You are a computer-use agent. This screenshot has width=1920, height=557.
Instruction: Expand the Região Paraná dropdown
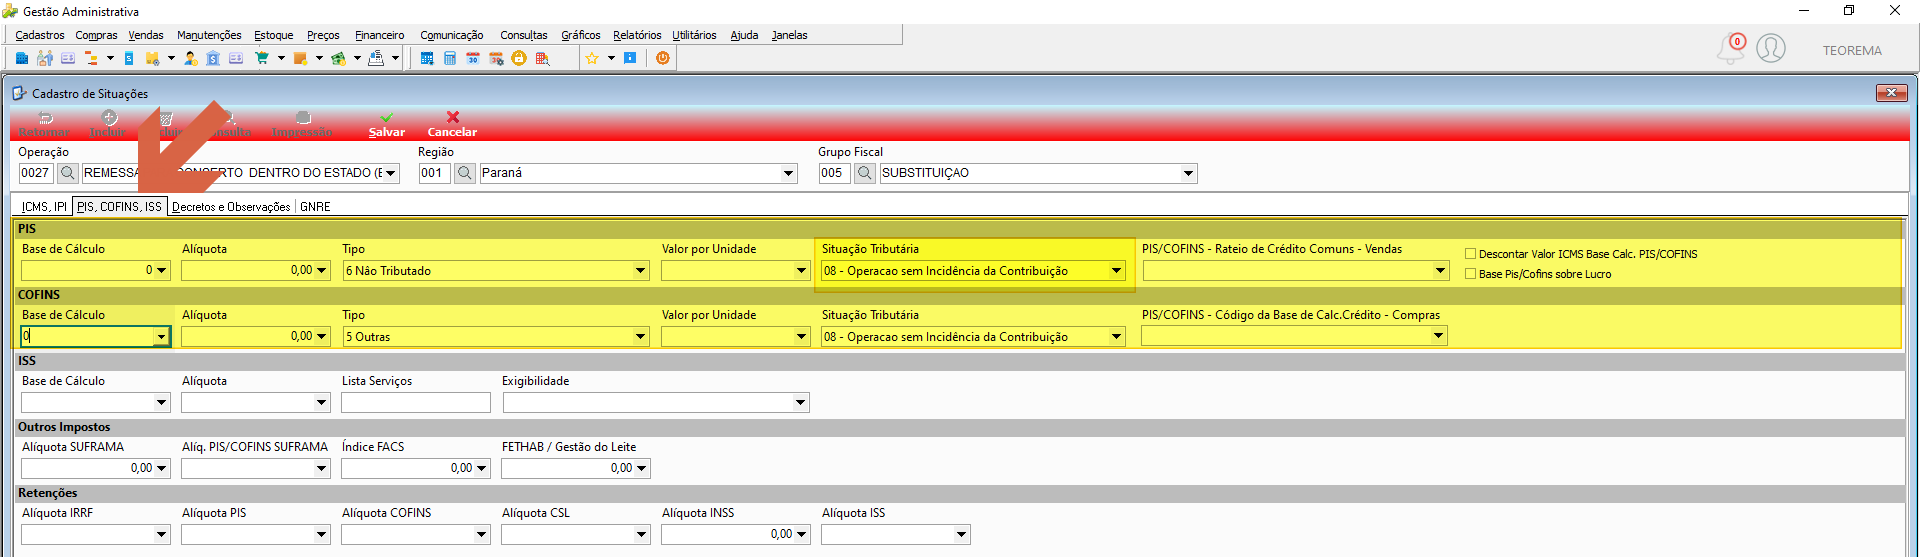point(788,173)
